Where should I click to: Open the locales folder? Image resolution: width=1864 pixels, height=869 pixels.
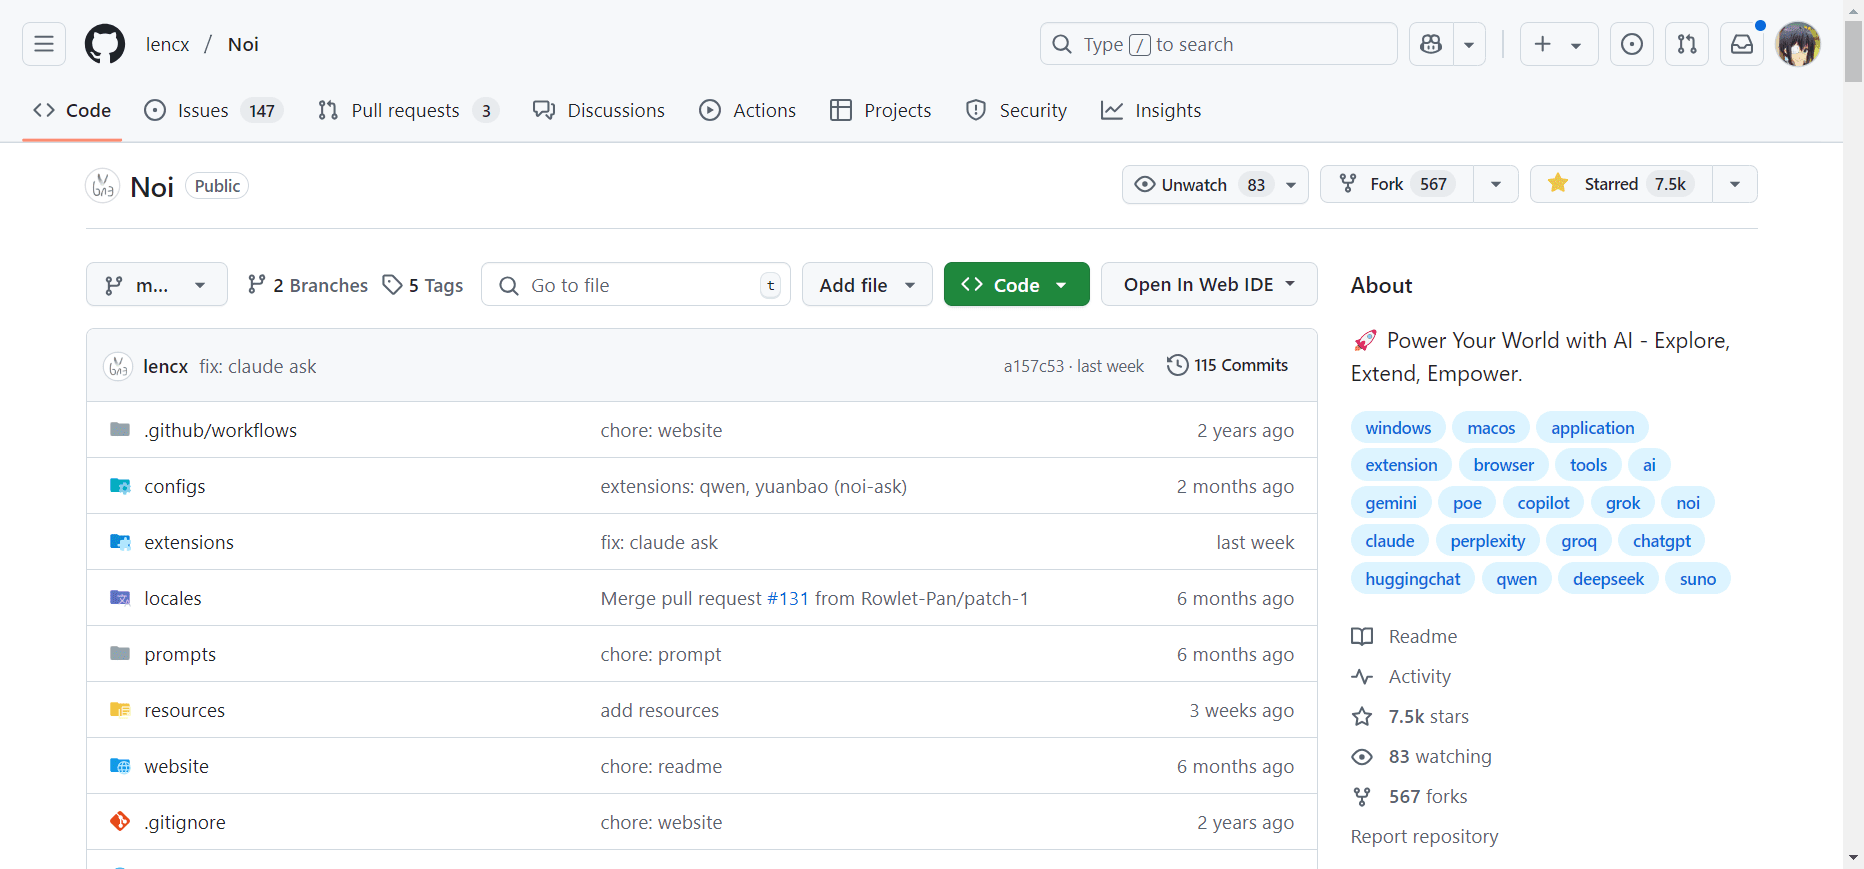[x=173, y=598]
